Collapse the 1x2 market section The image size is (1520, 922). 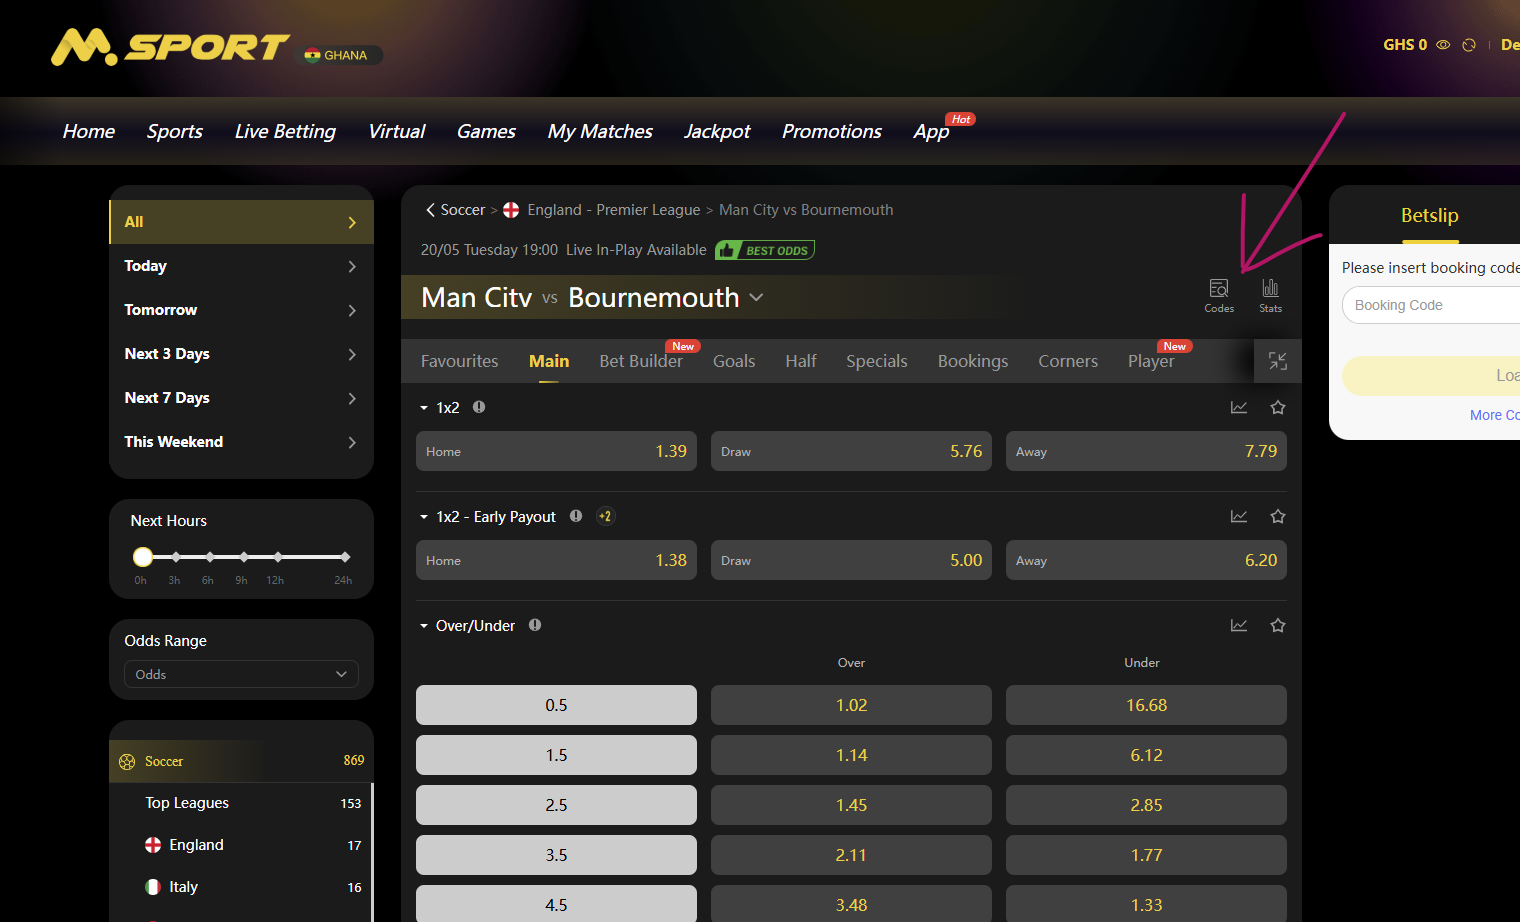(x=424, y=408)
